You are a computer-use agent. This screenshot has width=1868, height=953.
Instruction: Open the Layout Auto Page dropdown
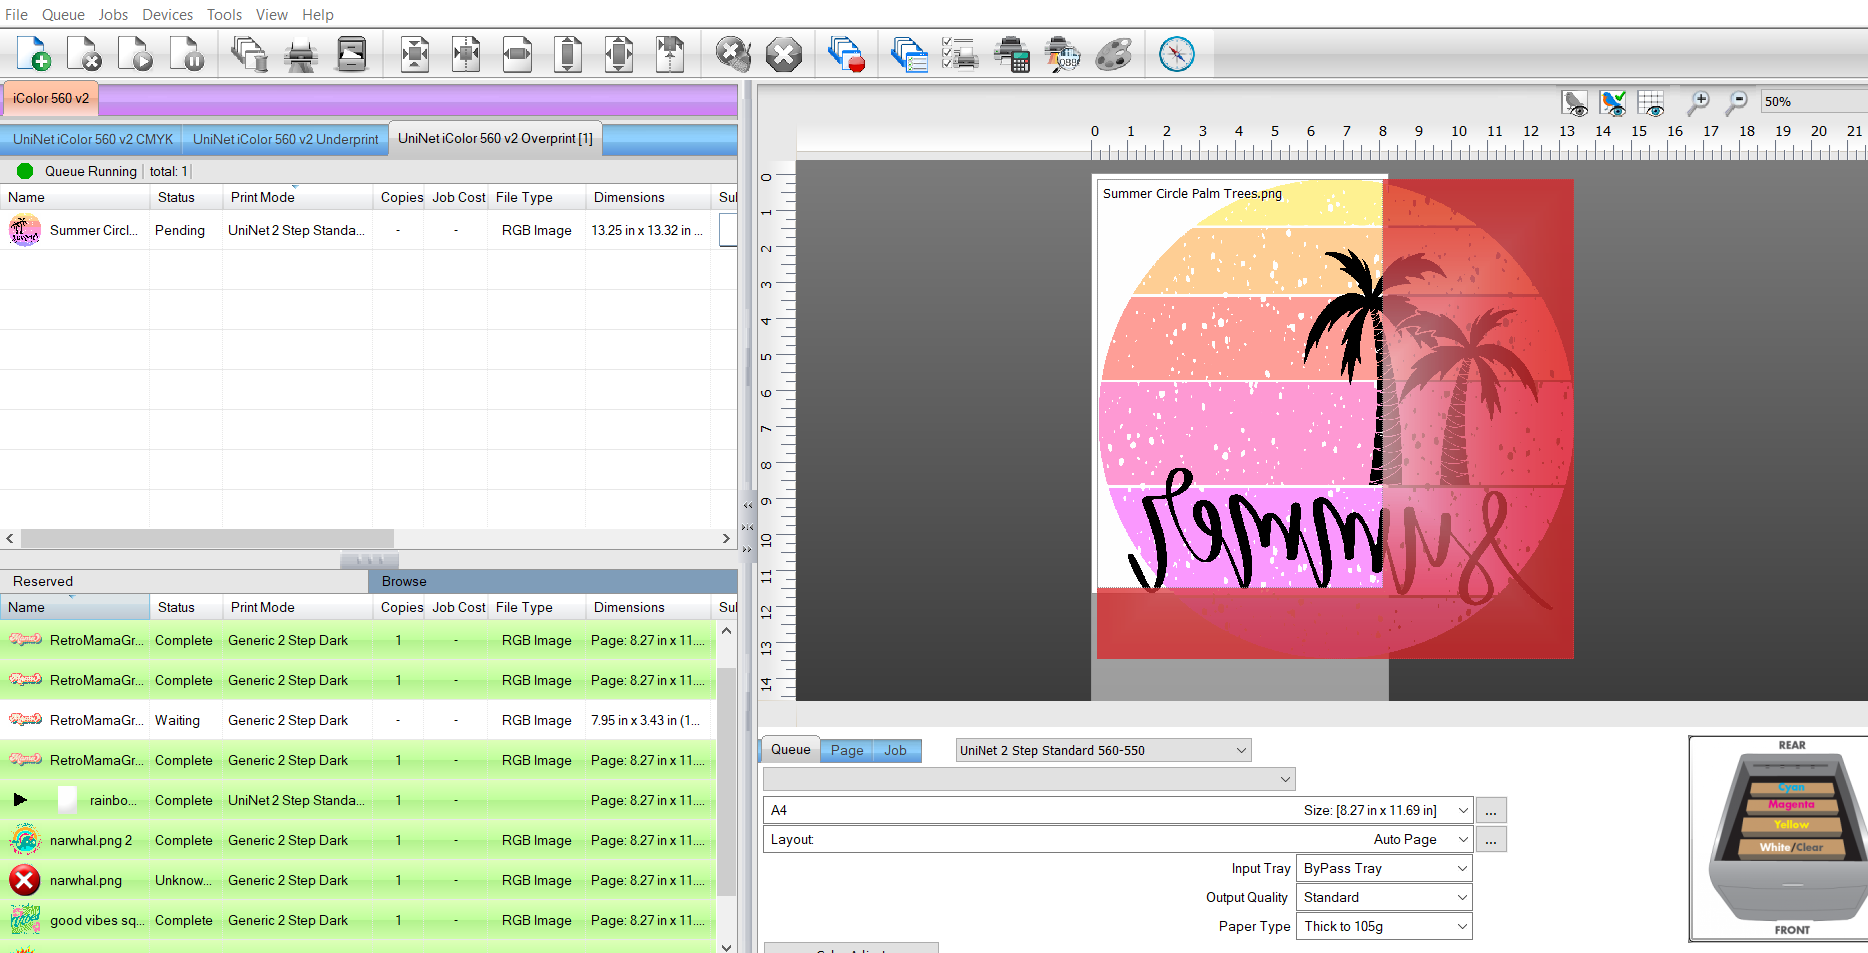click(1461, 839)
